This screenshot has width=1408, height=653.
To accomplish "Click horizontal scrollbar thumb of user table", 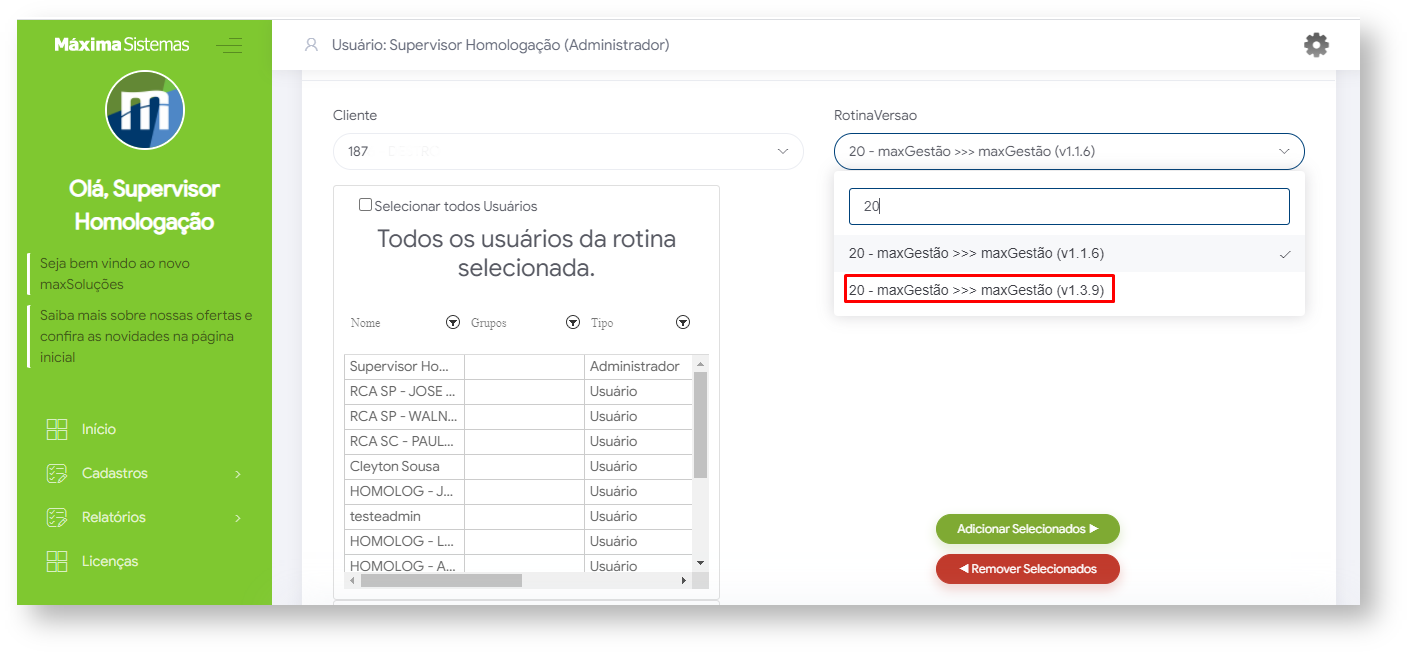I will coord(441,580).
